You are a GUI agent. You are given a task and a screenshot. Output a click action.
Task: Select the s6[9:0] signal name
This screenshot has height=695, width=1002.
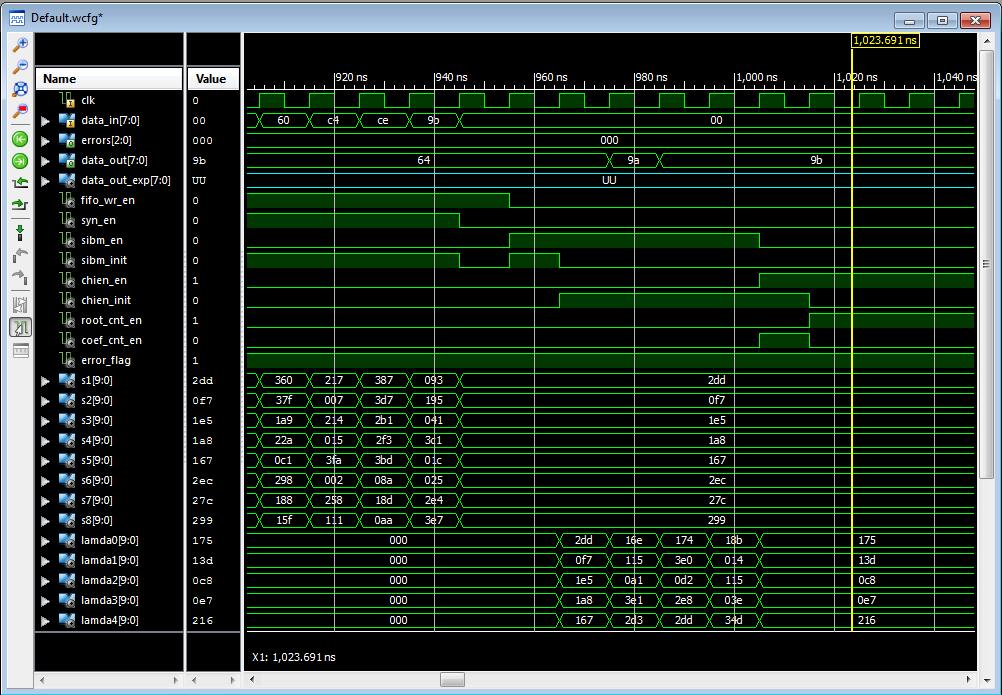[96, 480]
